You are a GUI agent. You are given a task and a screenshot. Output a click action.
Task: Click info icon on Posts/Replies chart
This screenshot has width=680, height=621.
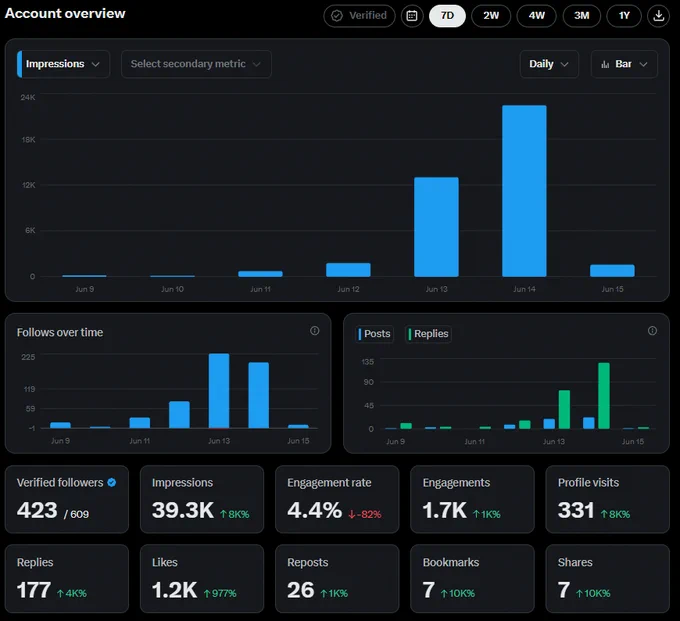pyautogui.click(x=652, y=331)
